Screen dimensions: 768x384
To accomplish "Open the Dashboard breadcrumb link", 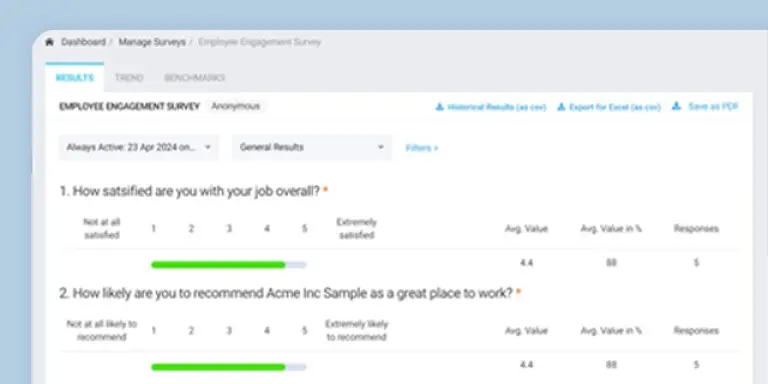I will tap(83, 42).
